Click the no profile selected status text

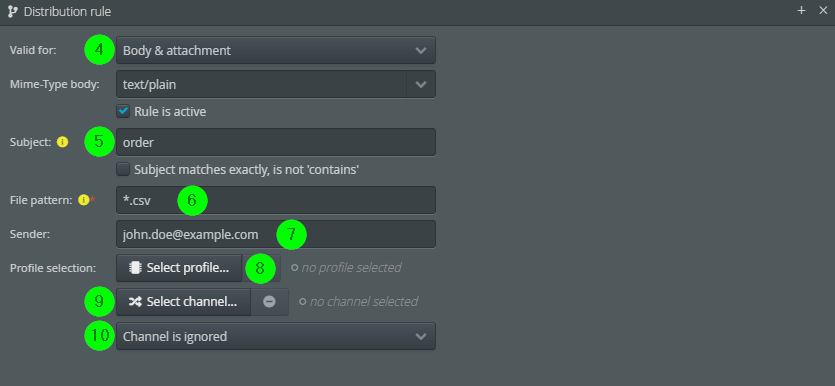(351, 268)
